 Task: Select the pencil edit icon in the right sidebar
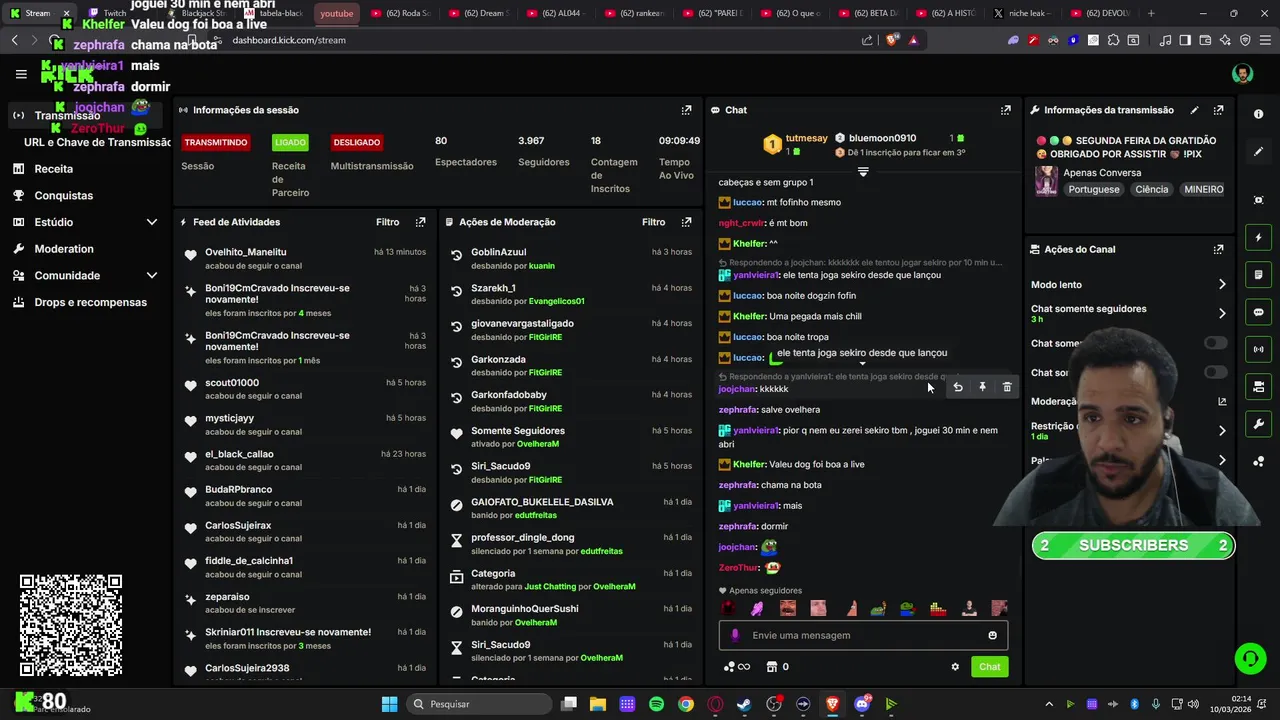[x=1258, y=152]
